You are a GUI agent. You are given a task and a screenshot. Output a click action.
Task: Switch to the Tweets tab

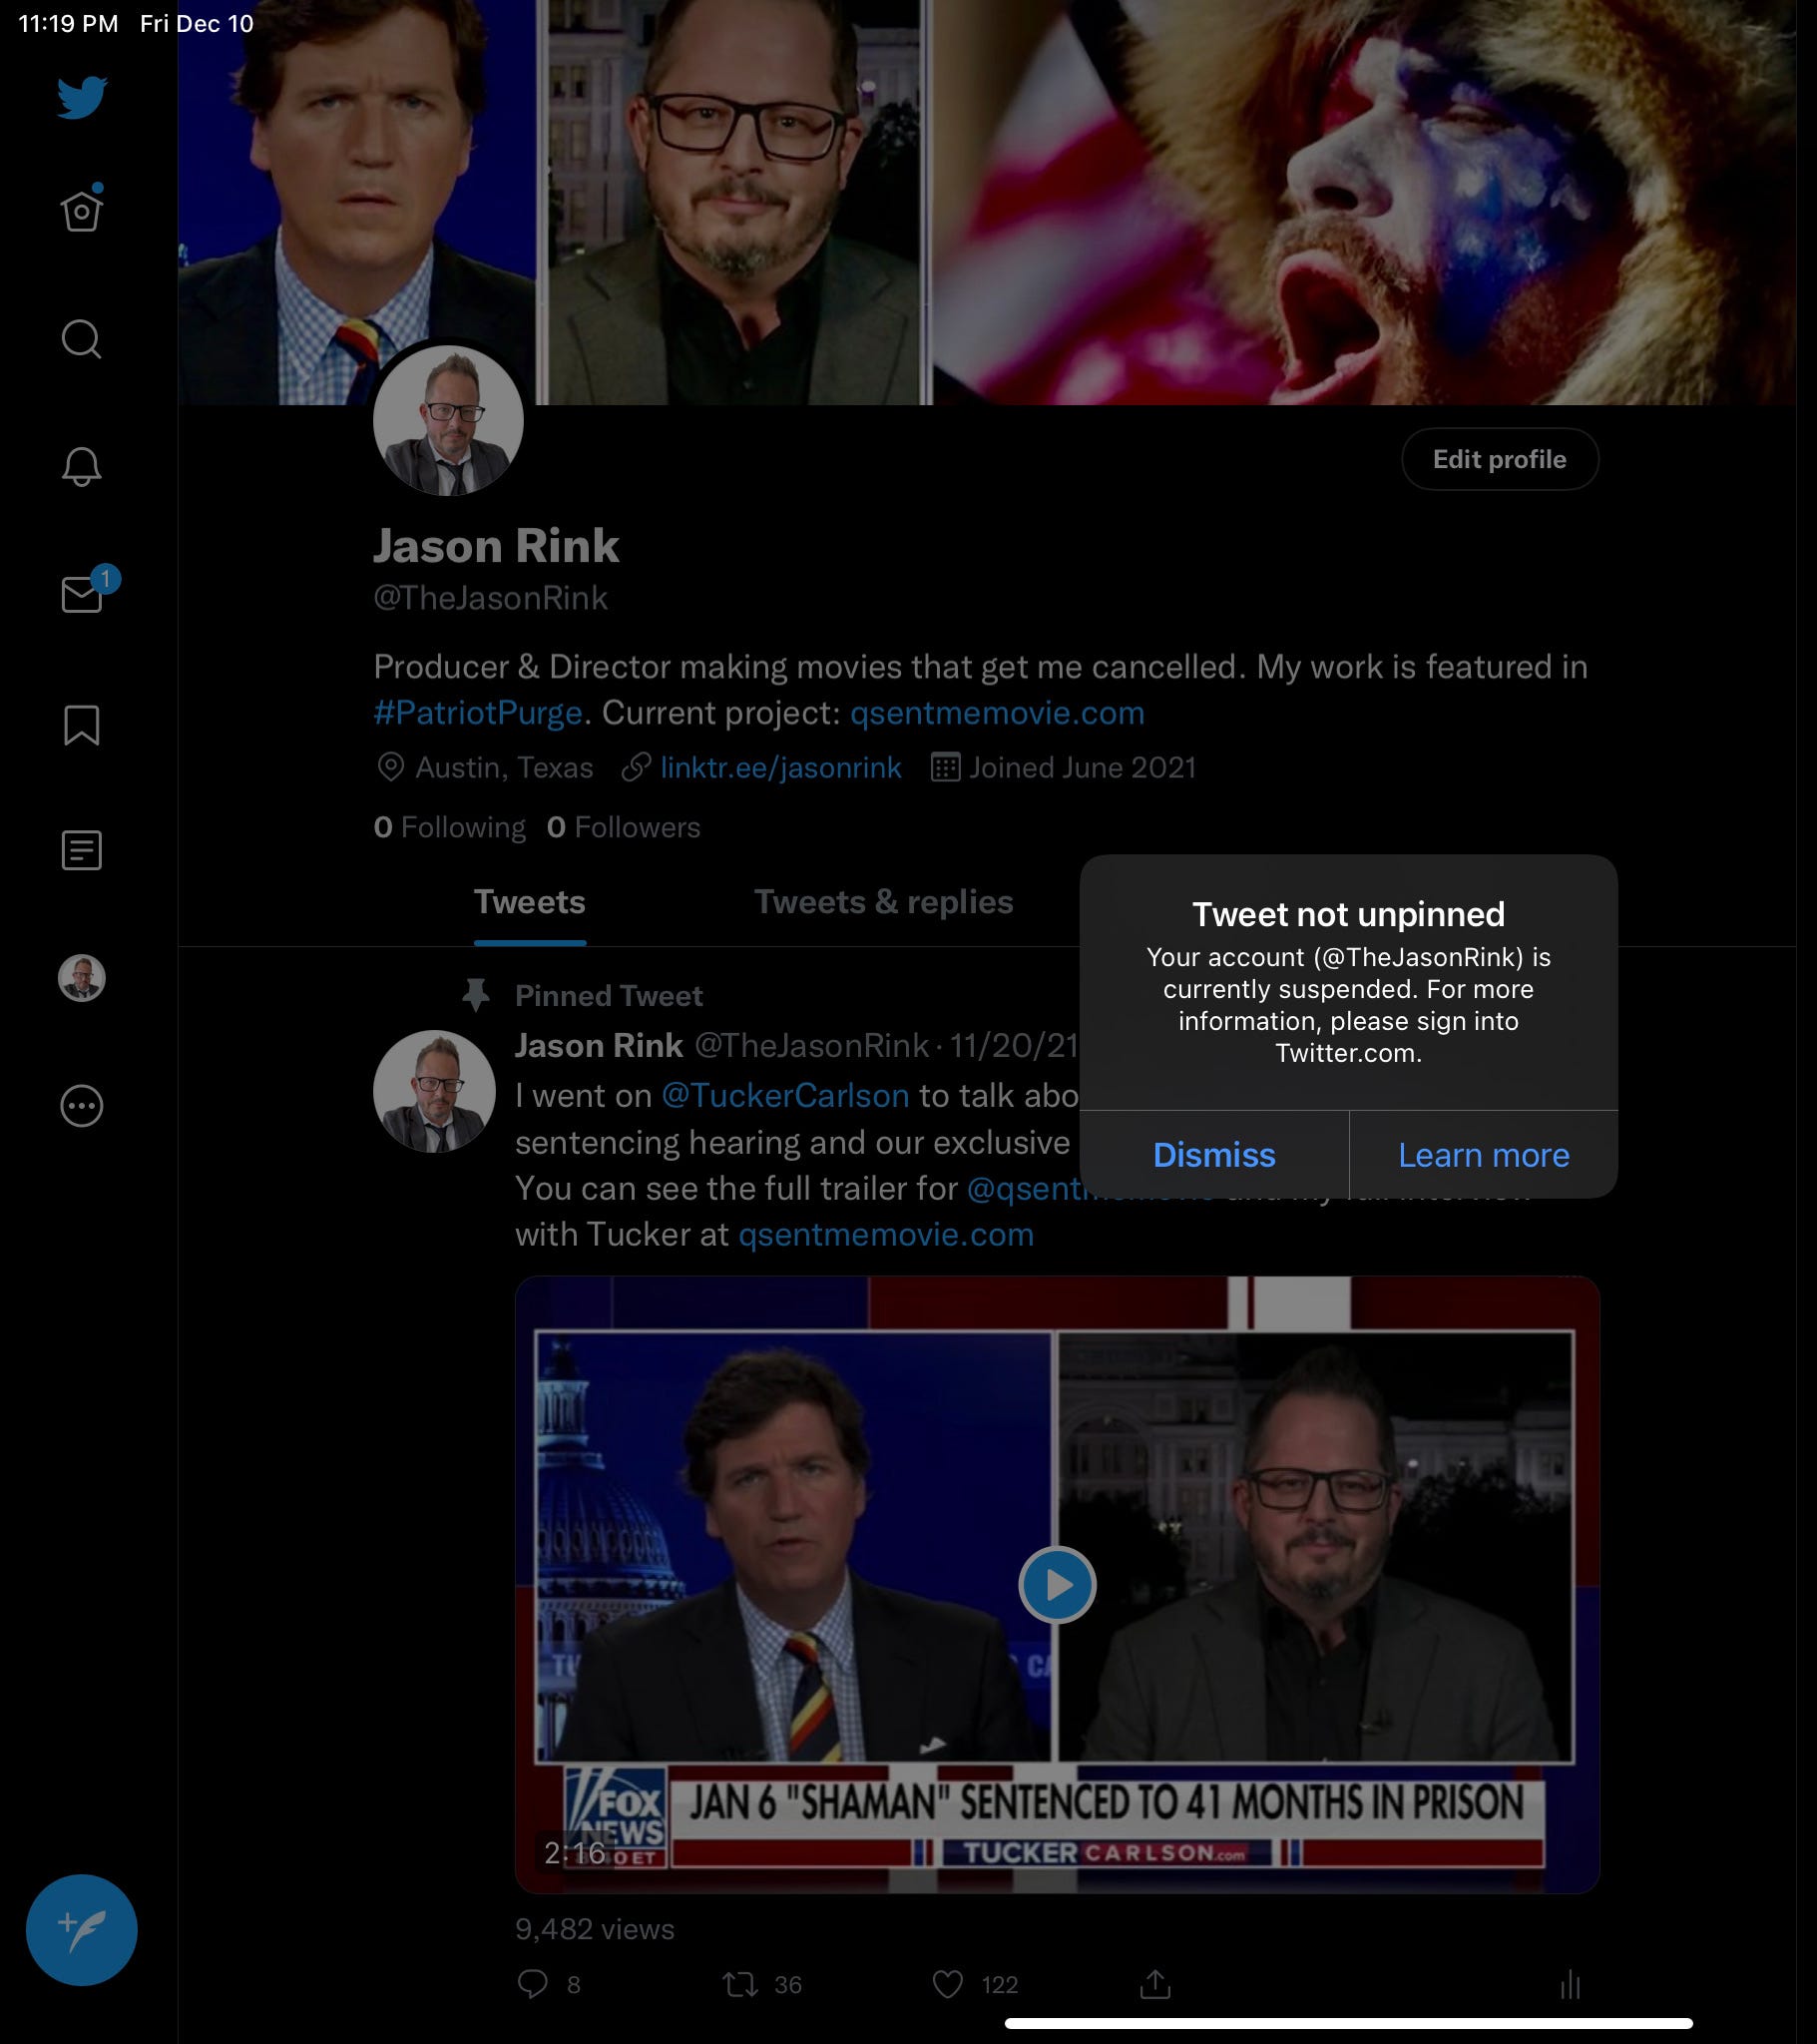530,902
